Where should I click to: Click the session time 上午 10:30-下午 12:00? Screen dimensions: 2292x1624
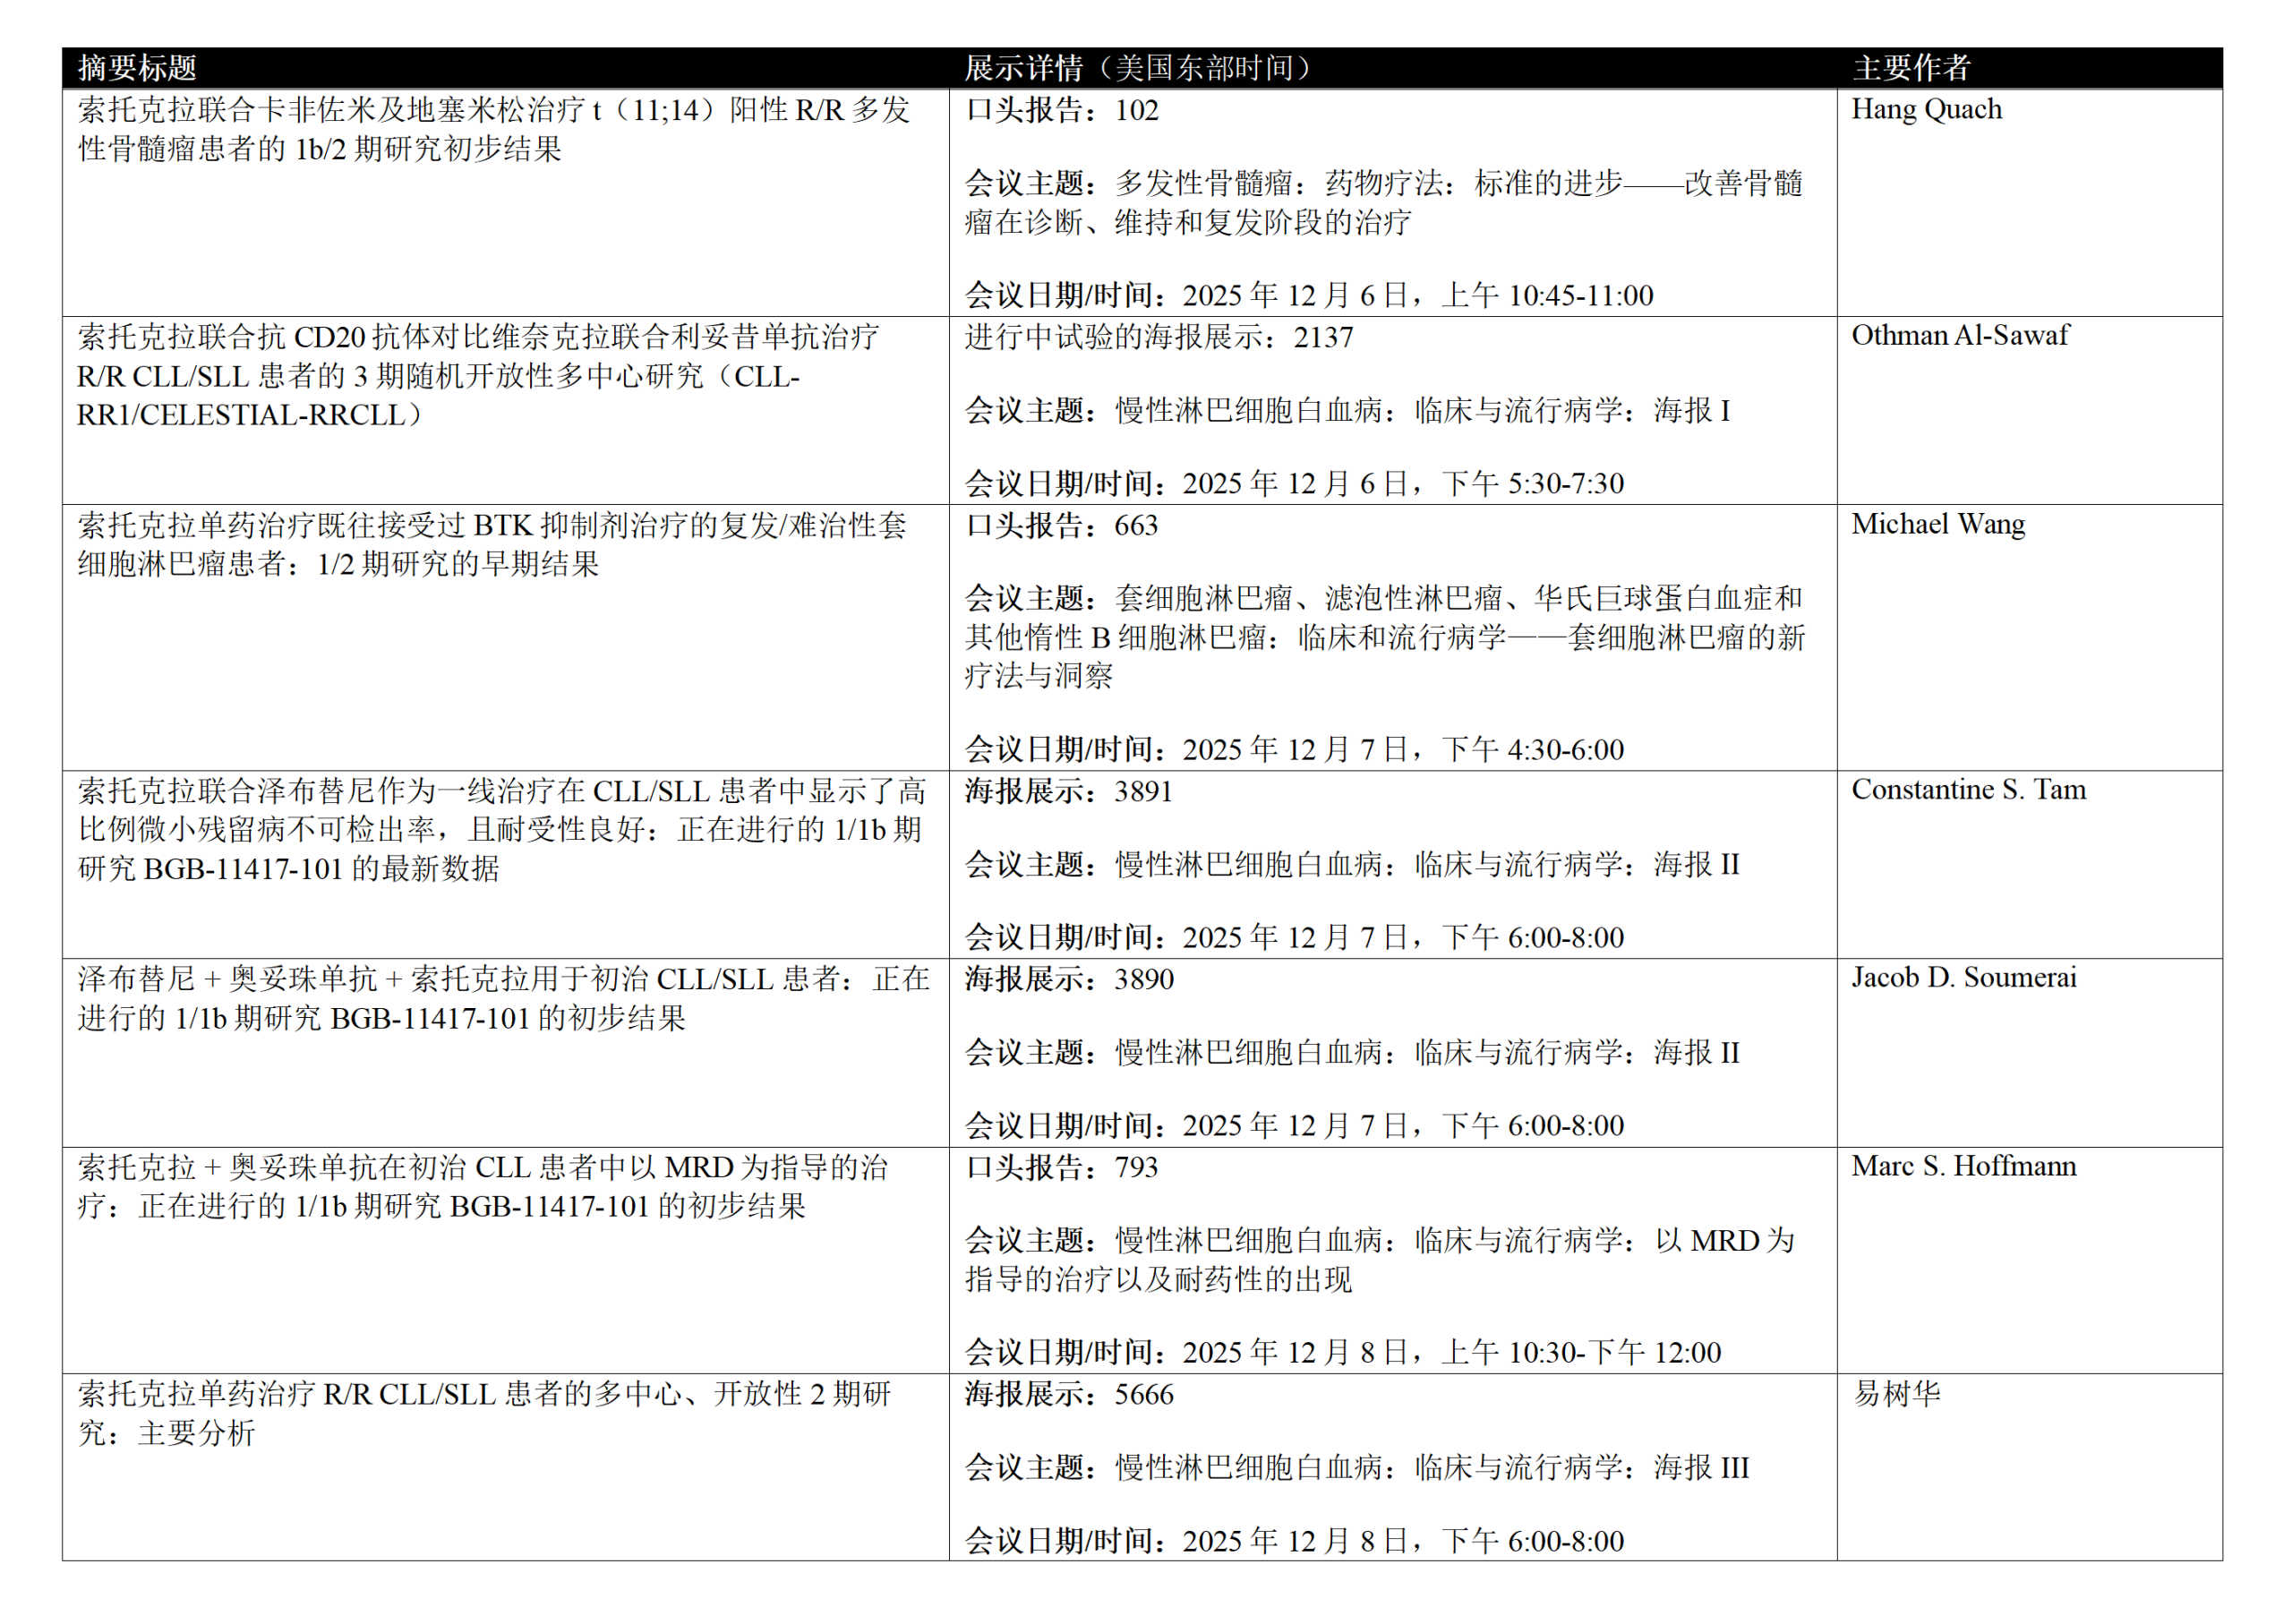point(1580,1353)
